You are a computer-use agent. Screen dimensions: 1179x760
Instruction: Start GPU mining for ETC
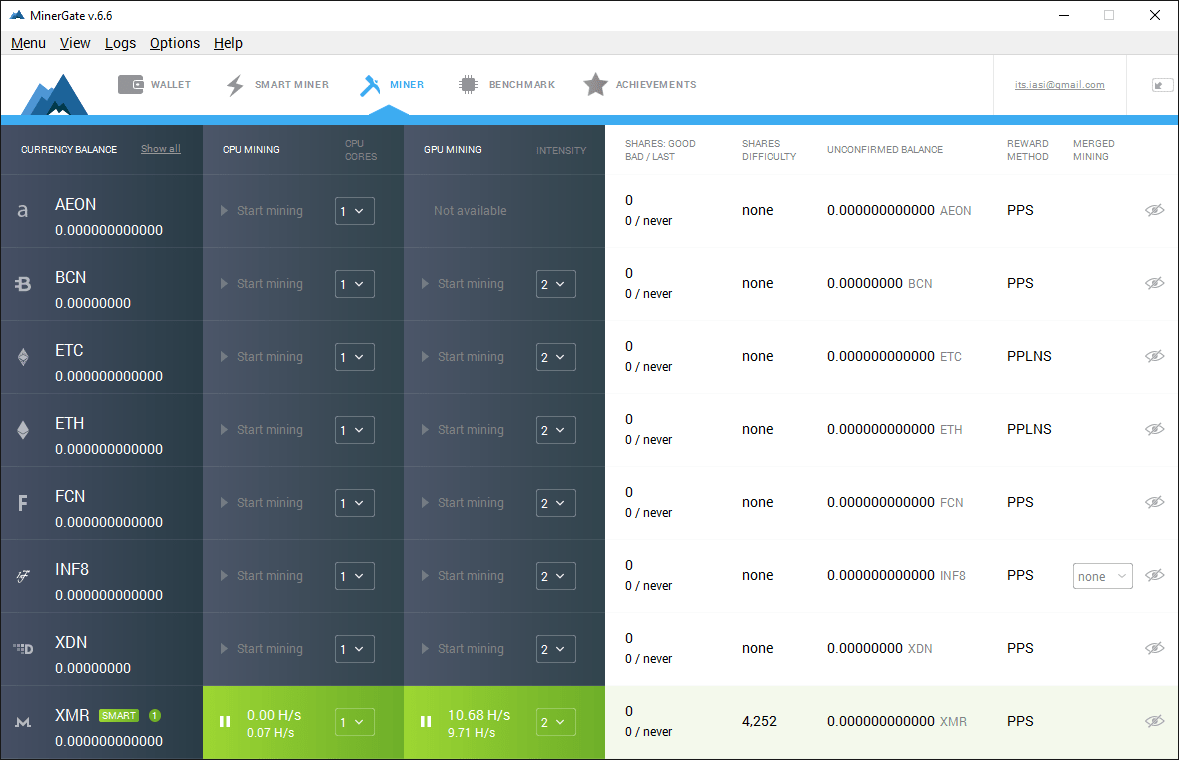point(462,357)
